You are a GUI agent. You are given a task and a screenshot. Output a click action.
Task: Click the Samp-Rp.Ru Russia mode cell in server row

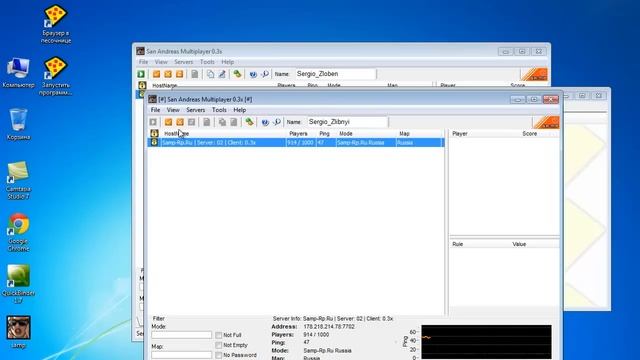[x=367, y=142]
